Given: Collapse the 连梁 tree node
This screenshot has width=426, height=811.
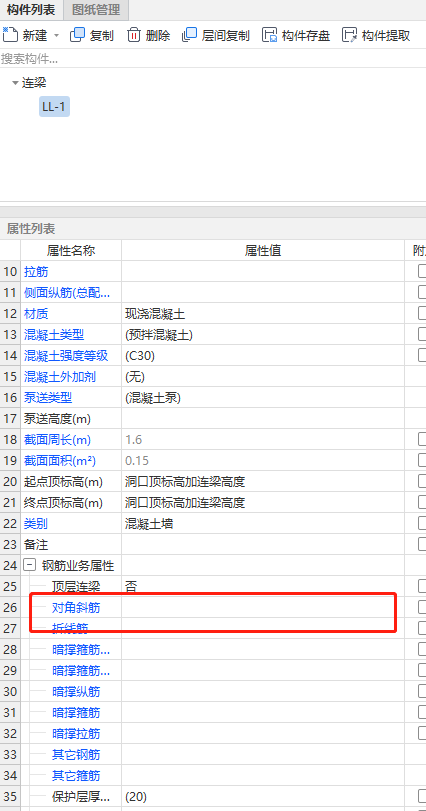Looking at the screenshot, I should click(x=15, y=83).
